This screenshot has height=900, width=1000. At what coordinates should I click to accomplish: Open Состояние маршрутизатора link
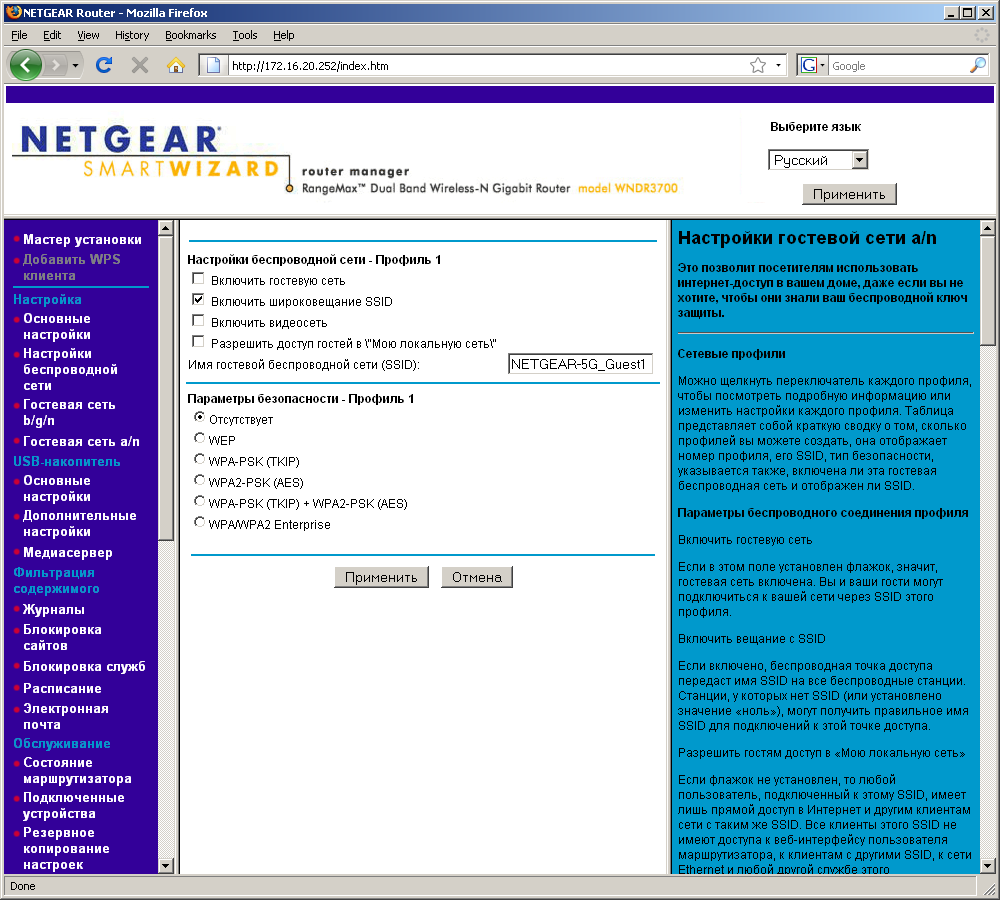click(77, 771)
